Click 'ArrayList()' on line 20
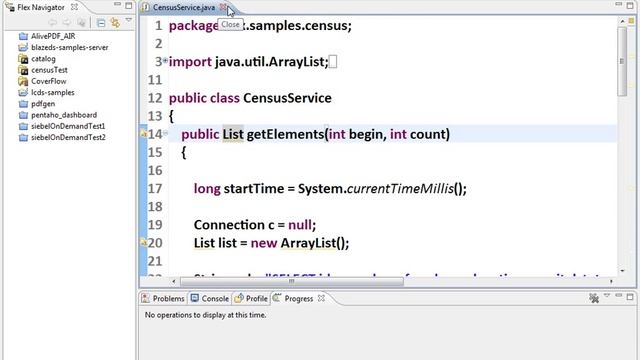 [x=314, y=243]
